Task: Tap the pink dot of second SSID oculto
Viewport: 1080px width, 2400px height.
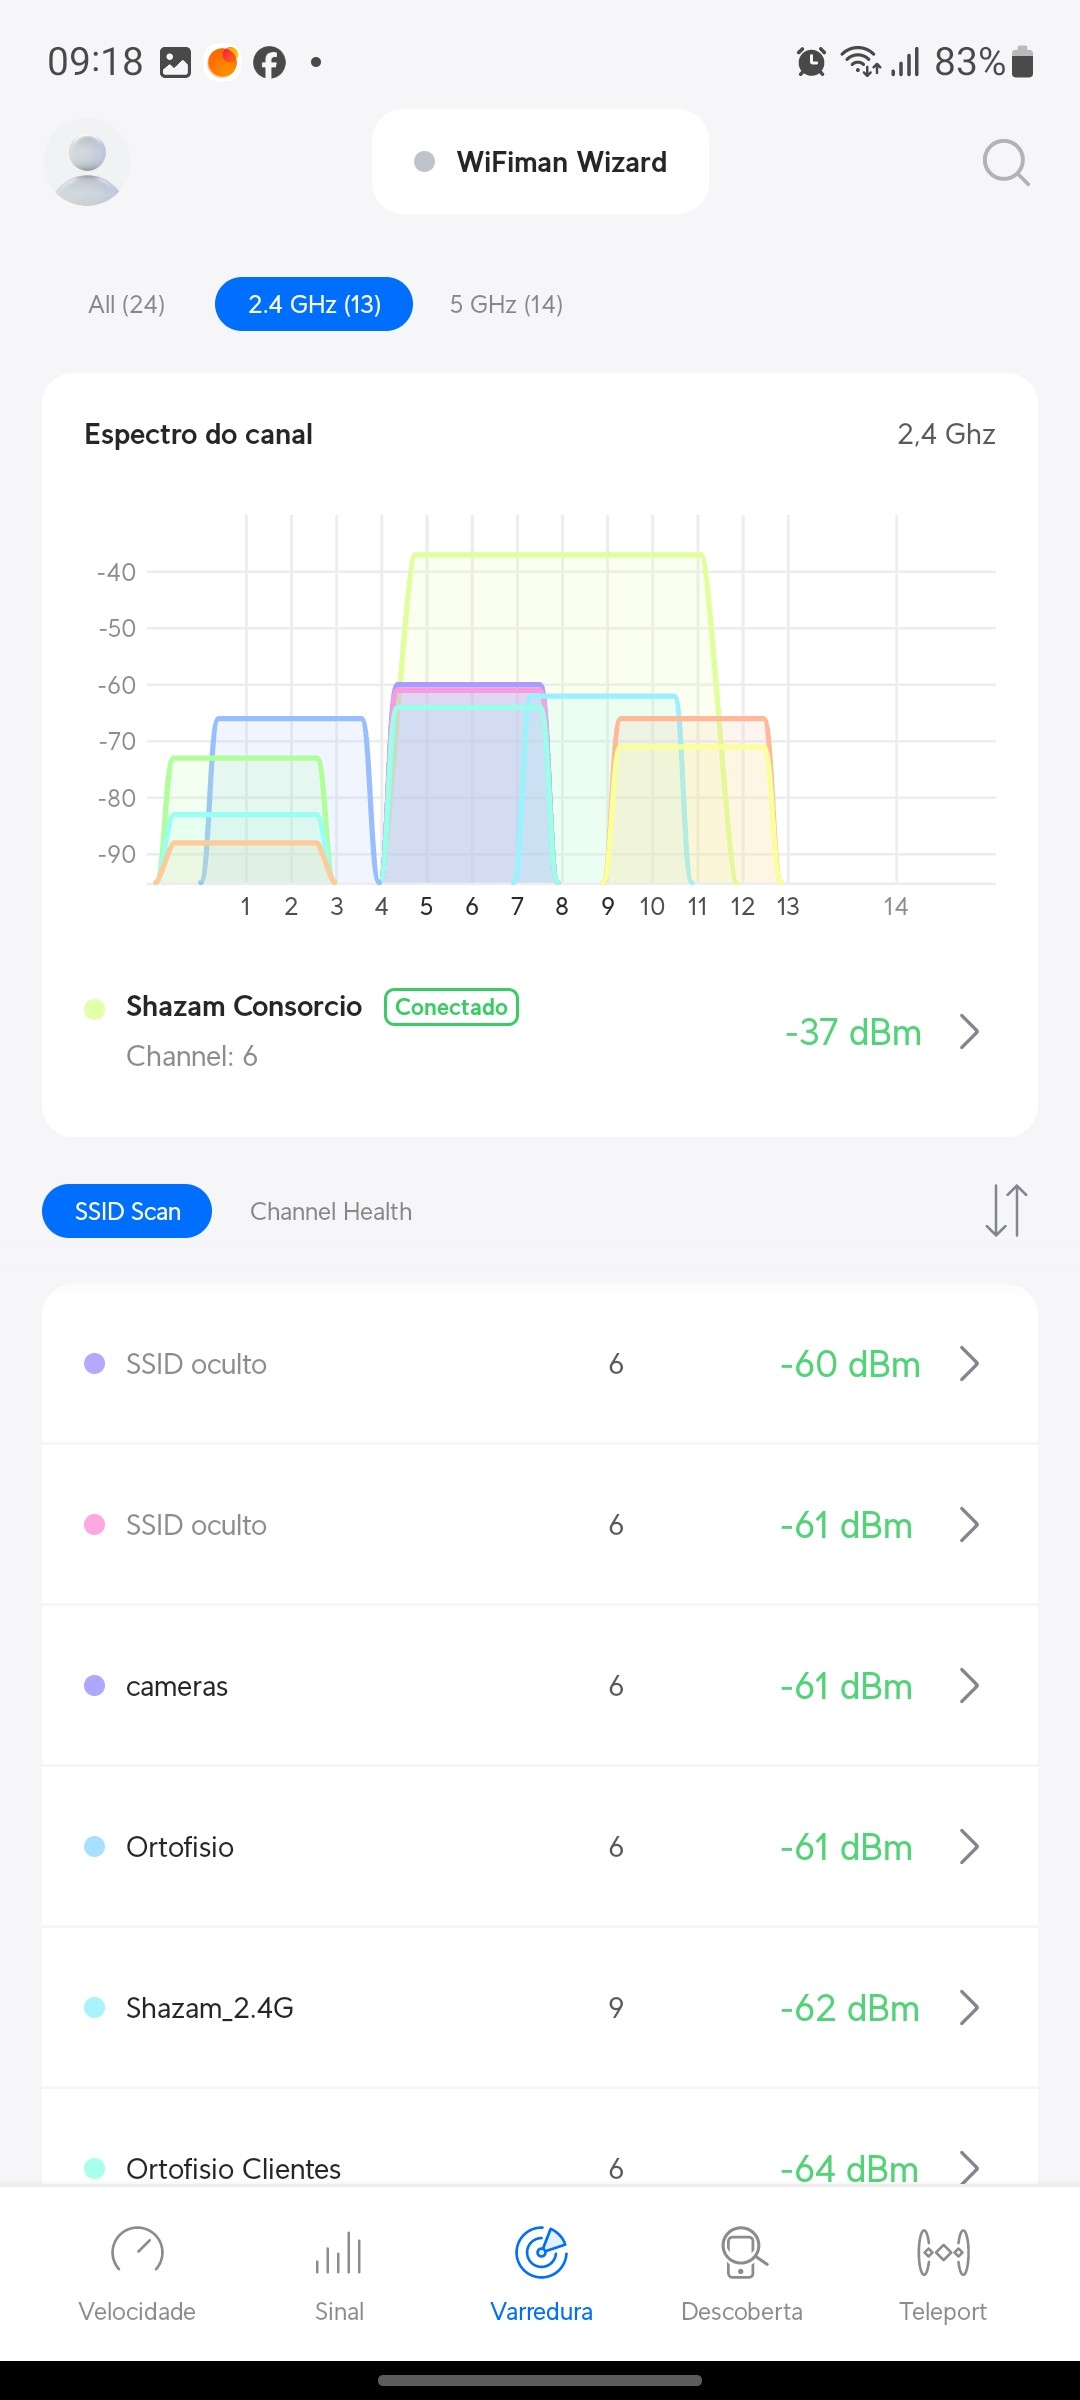Action: coord(95,1525)
